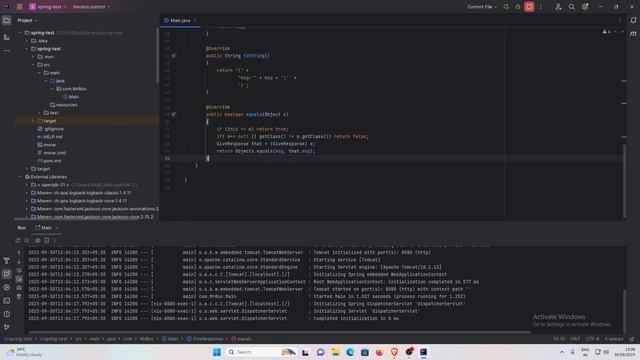
Task: Click the print icon in console sidebar
Action: (x=19, y=288)
